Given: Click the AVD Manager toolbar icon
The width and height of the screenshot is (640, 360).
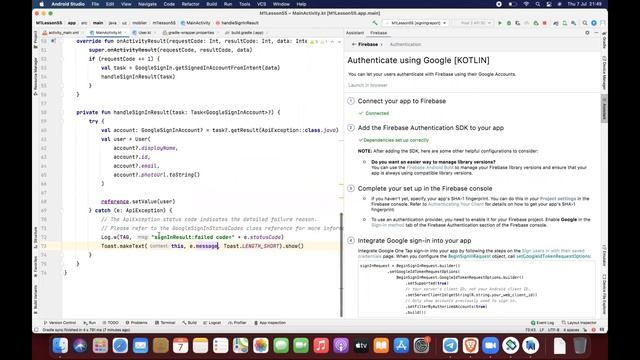Looking at the screenshot, I should [x=565, y=23].
